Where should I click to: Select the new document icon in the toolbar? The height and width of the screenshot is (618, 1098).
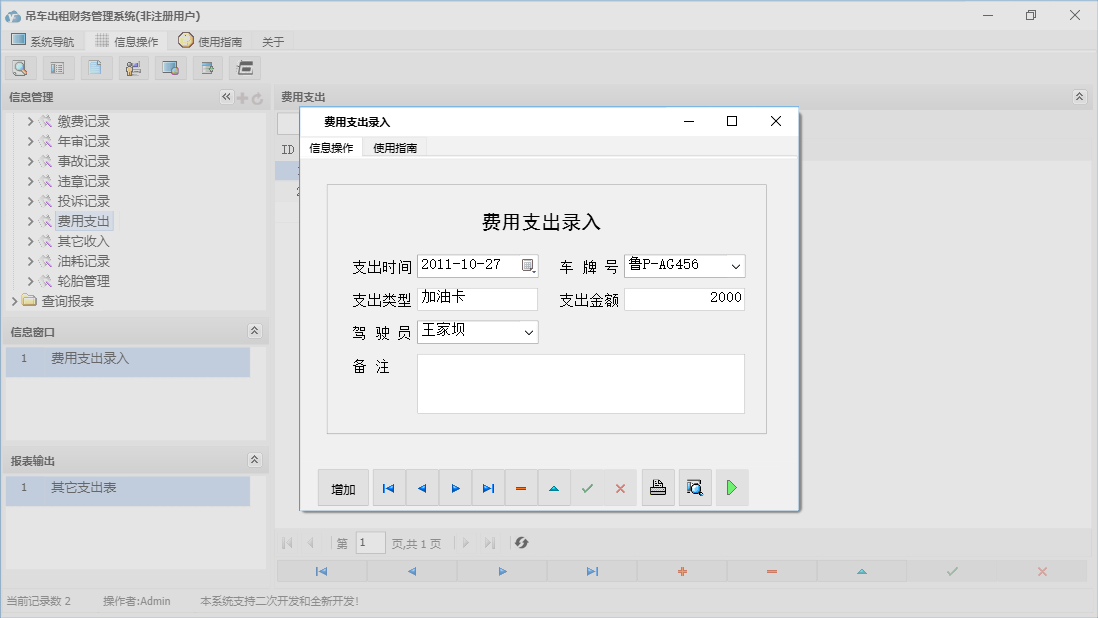click(96, 67)
